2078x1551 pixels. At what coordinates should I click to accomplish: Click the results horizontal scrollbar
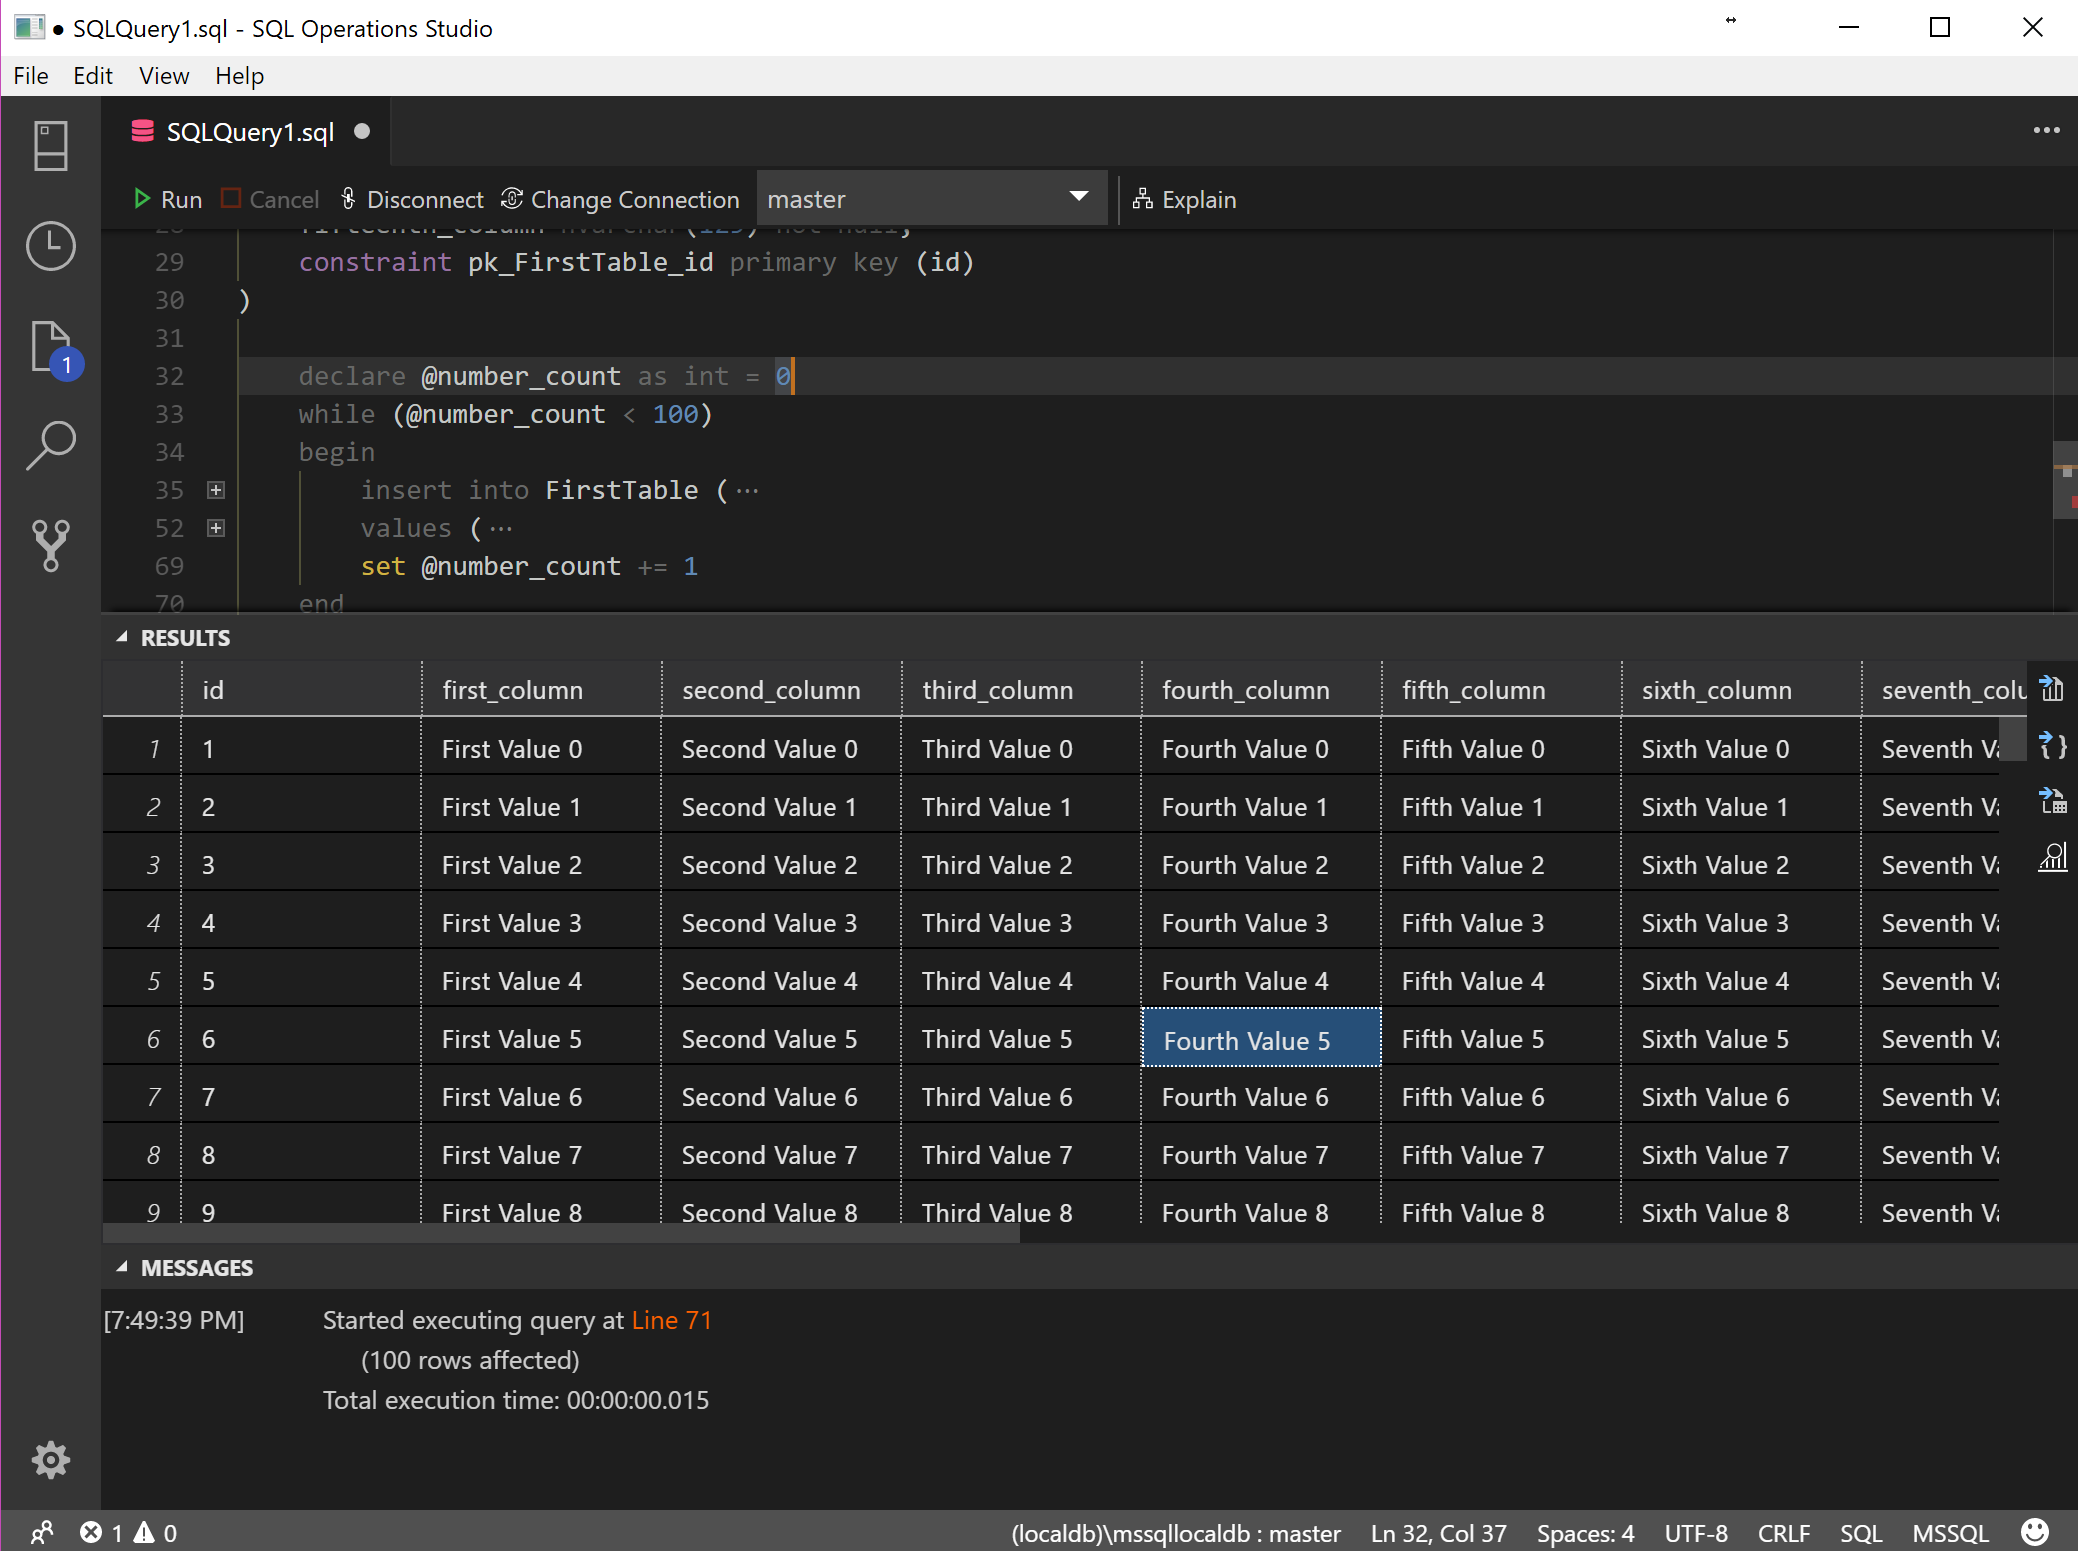[561, 1234]
